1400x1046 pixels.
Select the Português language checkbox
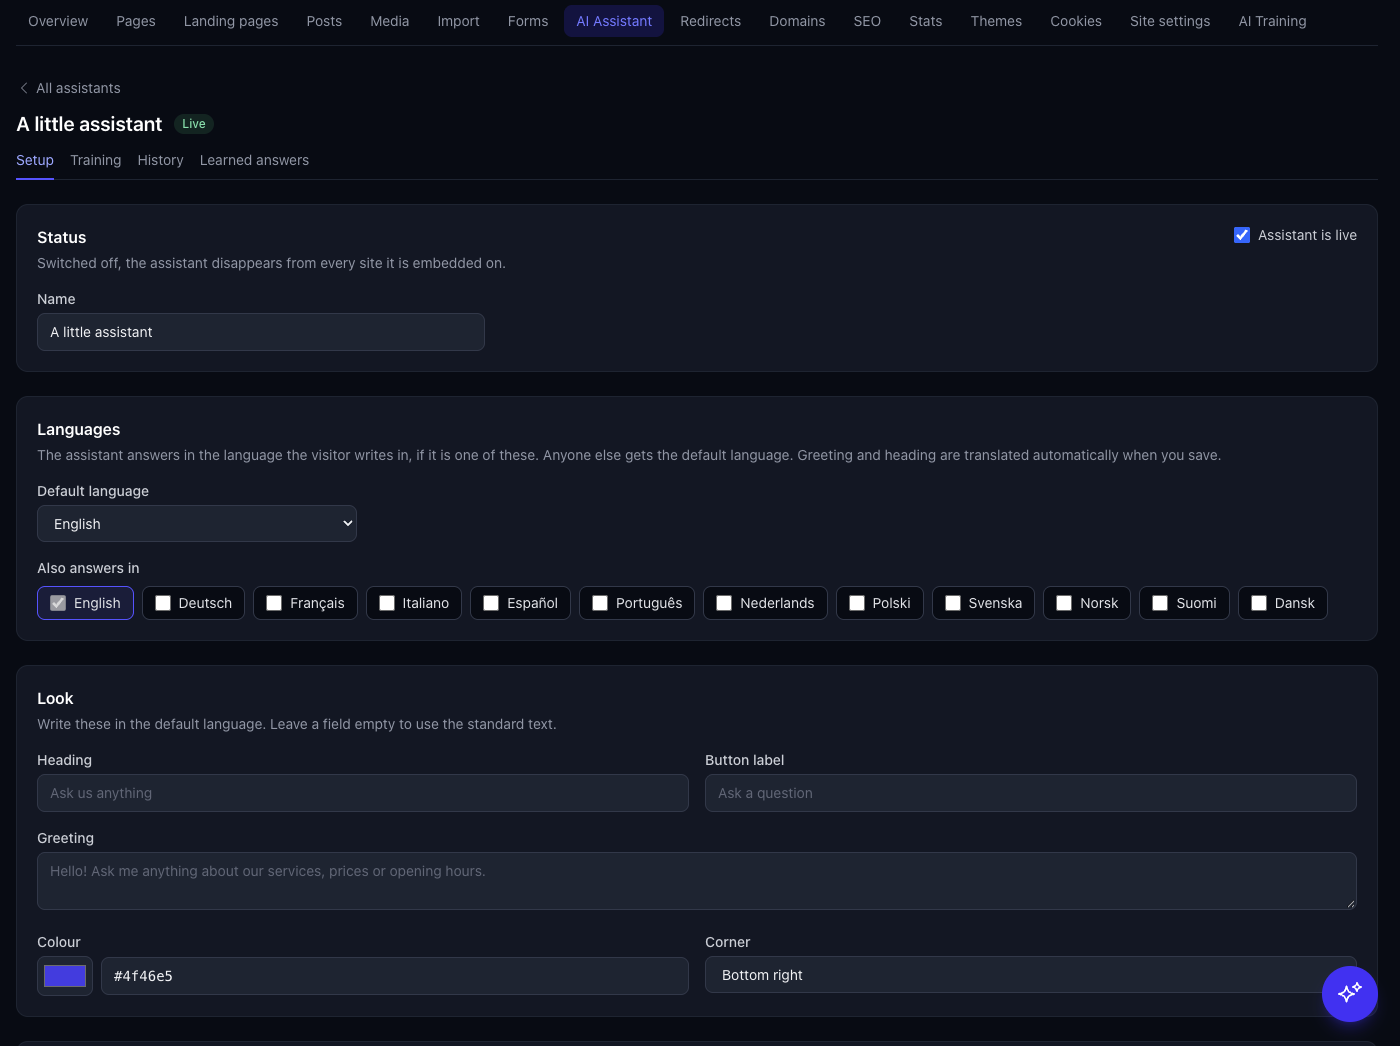600,603
